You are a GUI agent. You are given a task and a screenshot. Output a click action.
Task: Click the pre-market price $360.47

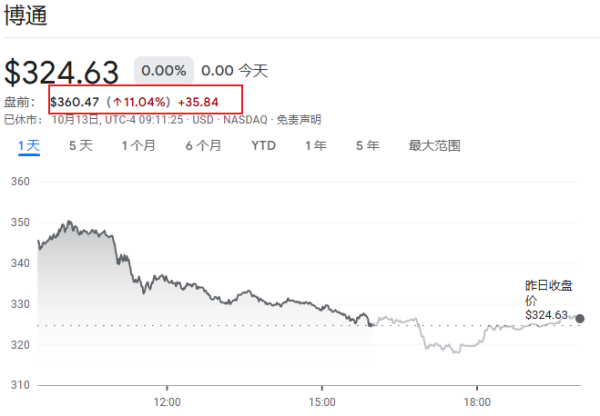pyautogui.click(x=73, y=102)
